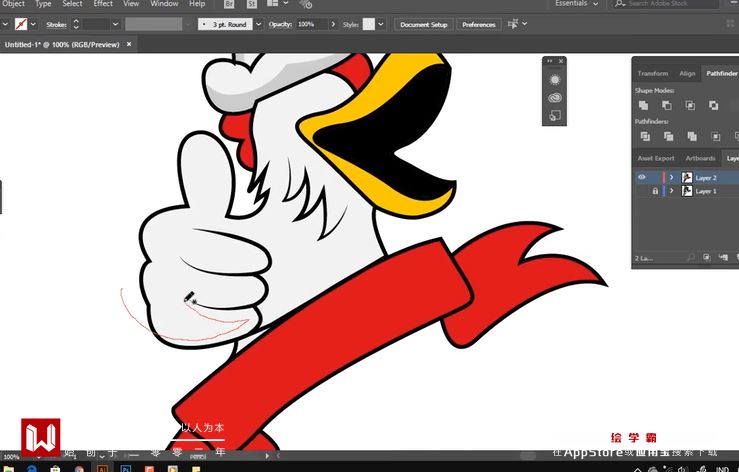
Task: Switch to the Artboards tab
Action: point(700,158)
